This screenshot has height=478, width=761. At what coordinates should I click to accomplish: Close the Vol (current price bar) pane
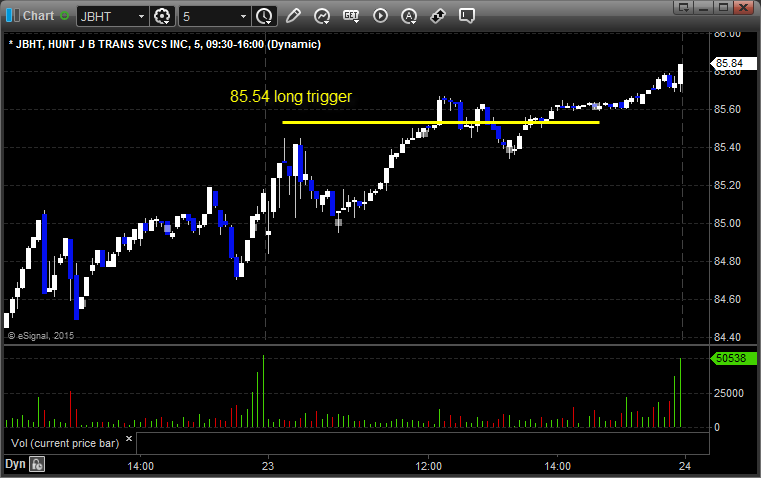[x=129, y=439]
